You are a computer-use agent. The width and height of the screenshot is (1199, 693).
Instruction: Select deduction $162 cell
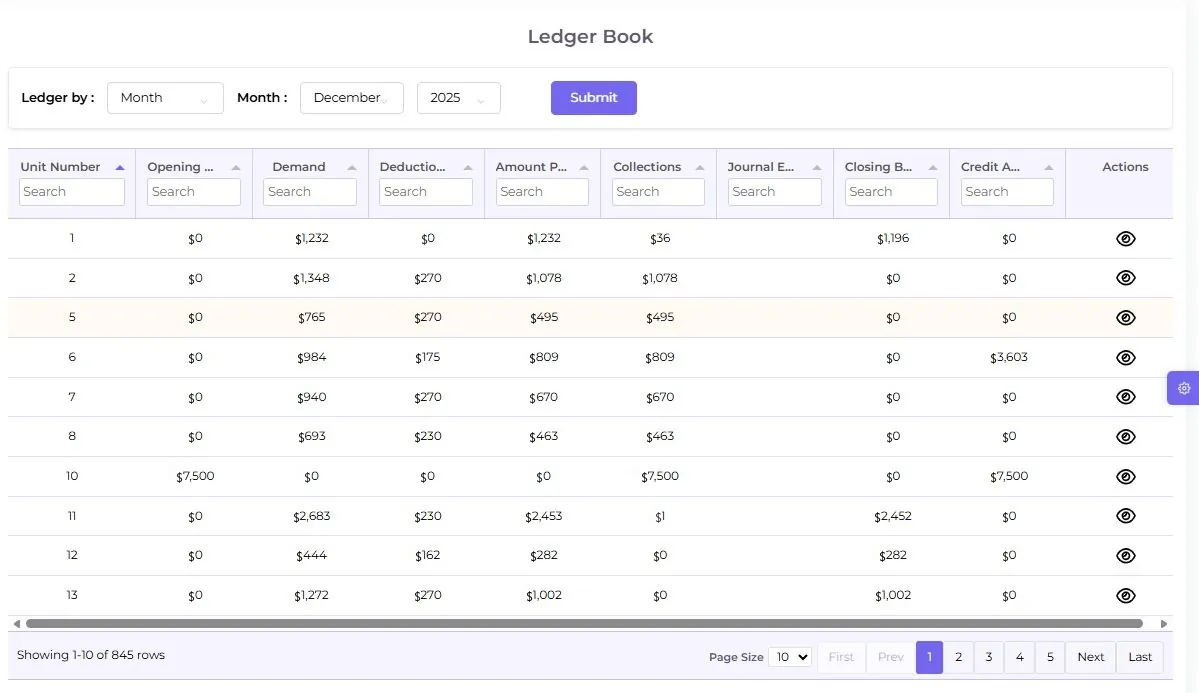[x=427, y=555]
